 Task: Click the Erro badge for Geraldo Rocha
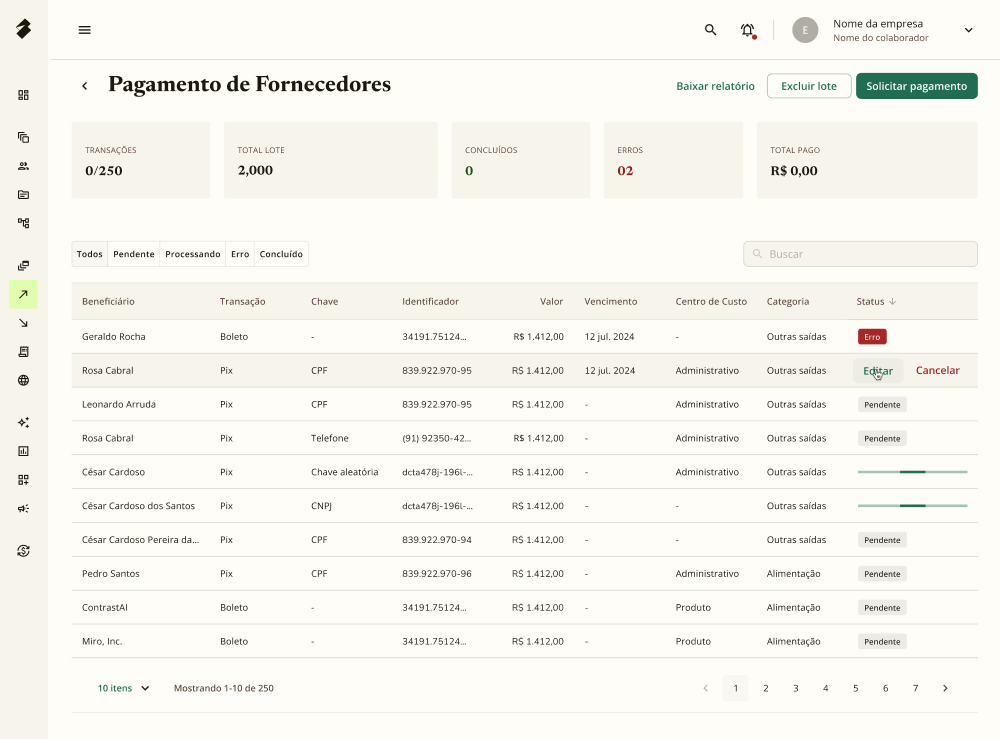(x=872, y=337)
